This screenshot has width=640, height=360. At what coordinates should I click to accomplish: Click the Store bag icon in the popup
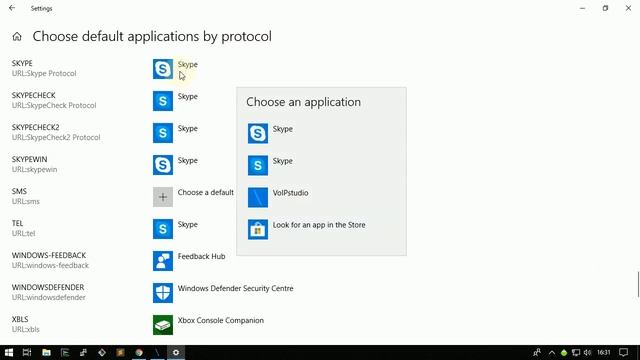pos(258,229)
